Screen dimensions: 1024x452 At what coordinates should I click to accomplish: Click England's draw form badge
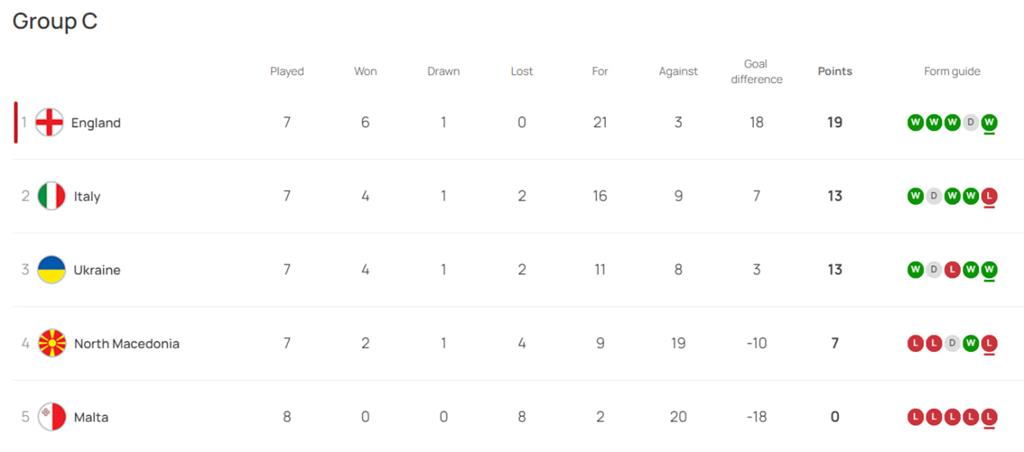click(971, 123)
